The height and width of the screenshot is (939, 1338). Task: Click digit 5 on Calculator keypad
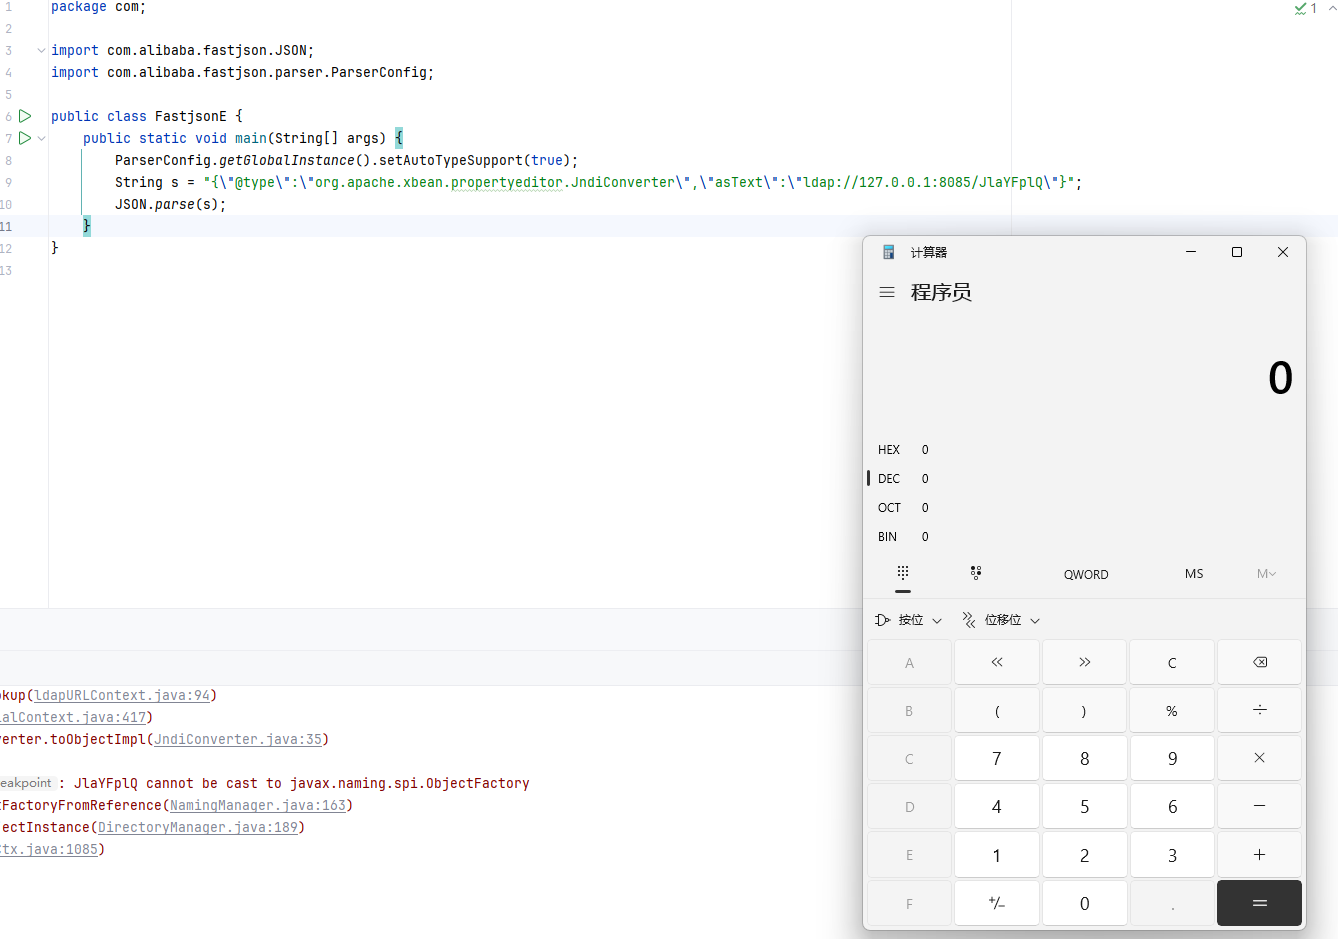pyautogui.click(x=1084, y=806)
